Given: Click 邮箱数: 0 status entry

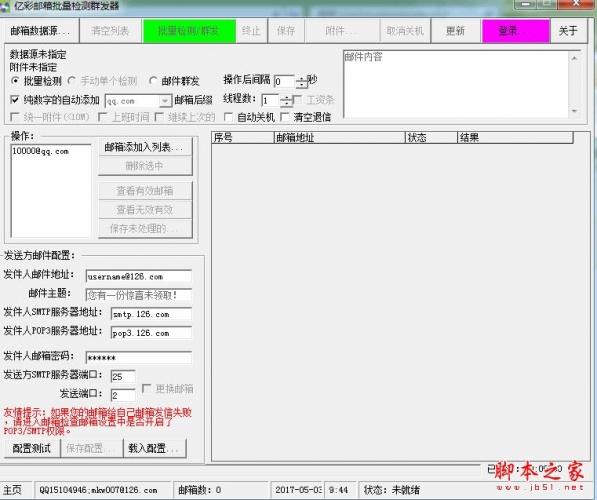Looking at the screenshot, I should pos(200,490).
